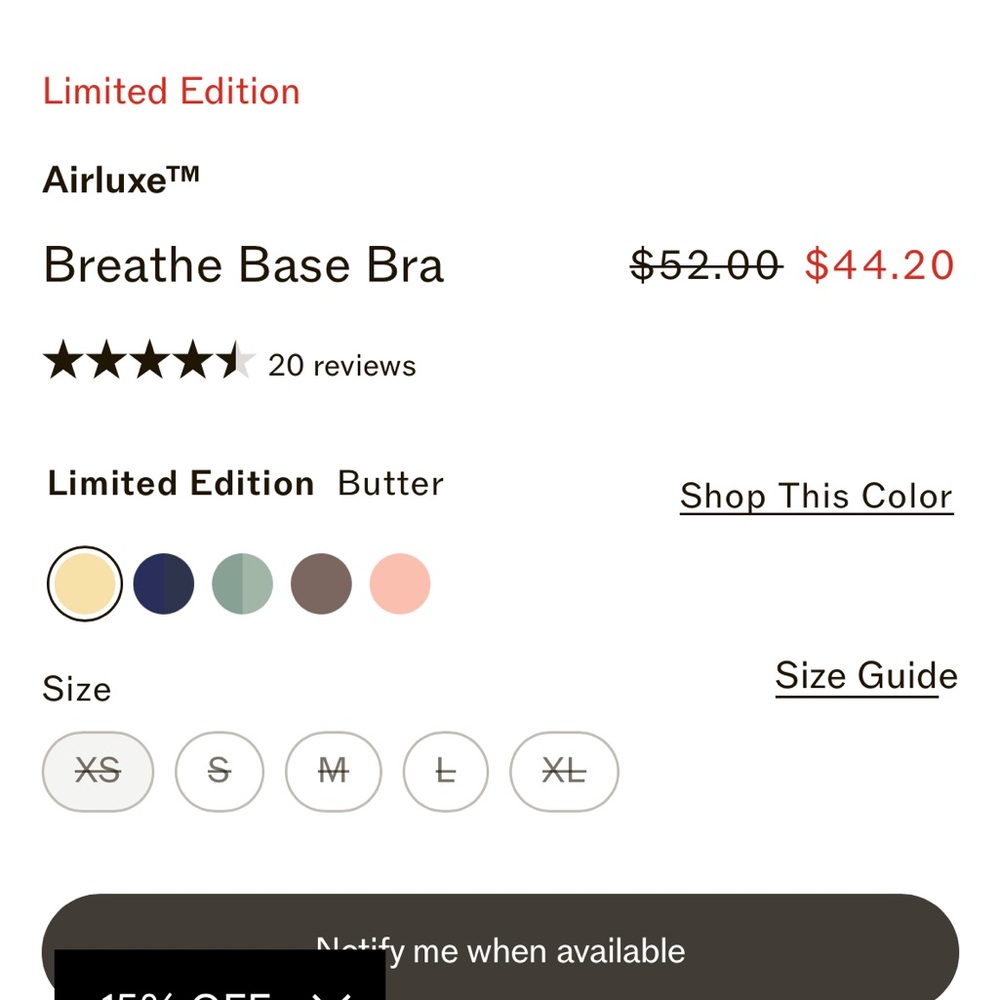This screenshot has height=1000, width=1000.
Task: Choose the peach pink color swatch
Action: [399, 582]
